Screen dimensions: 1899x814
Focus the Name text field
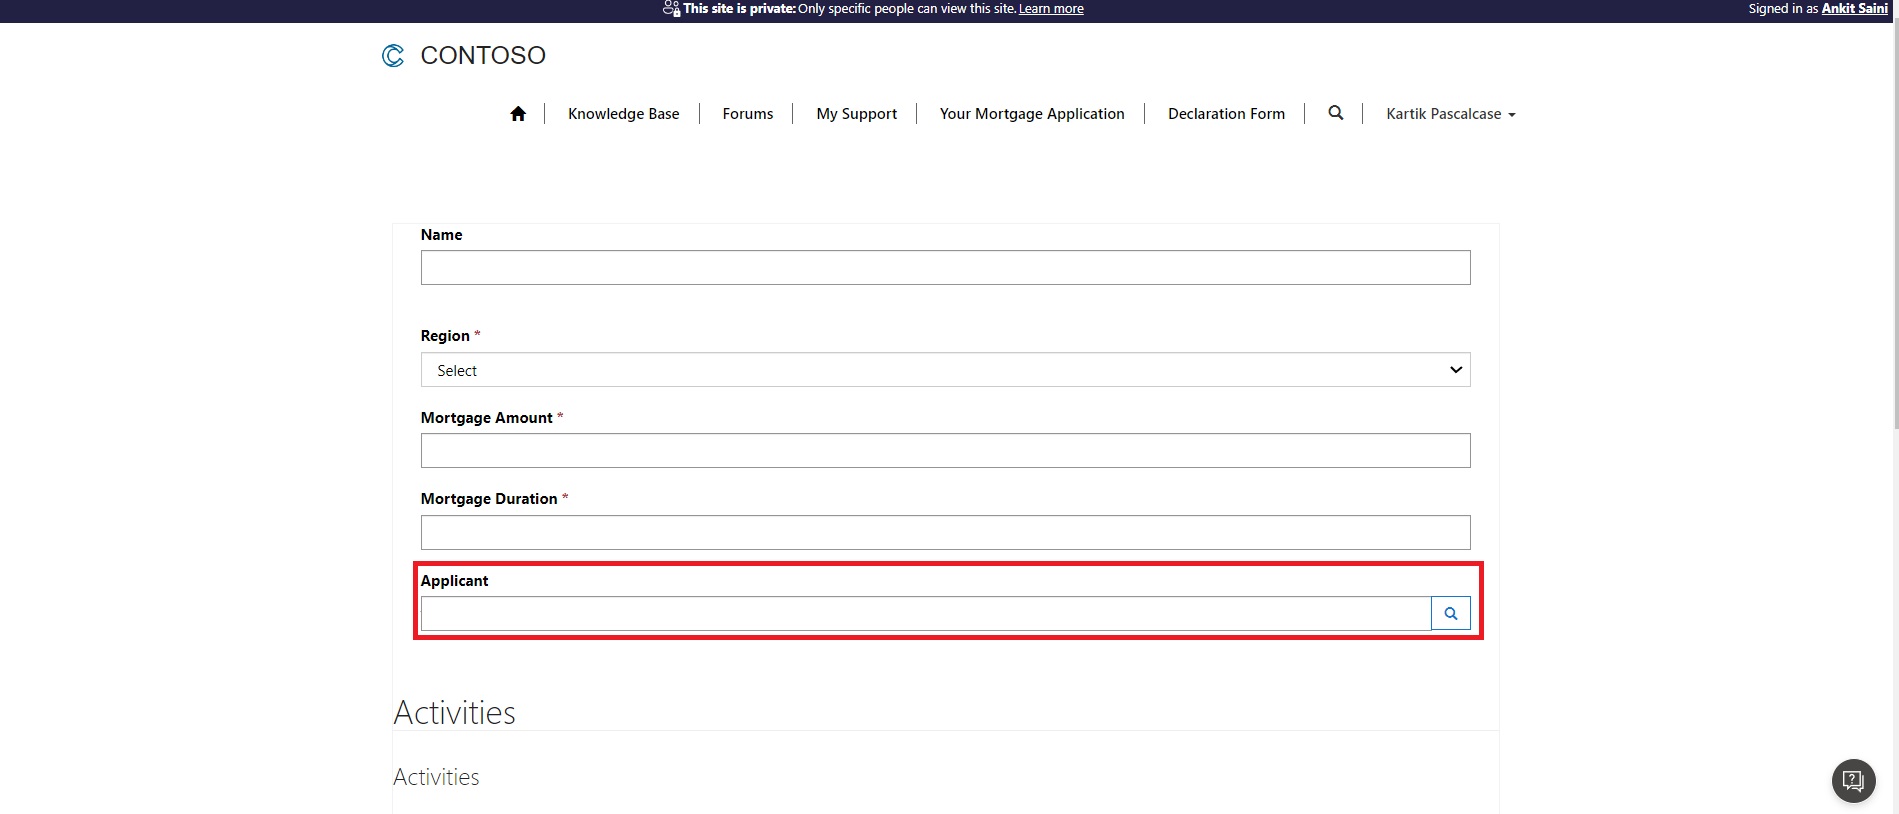pyautogui.click(x=945, y=268)
